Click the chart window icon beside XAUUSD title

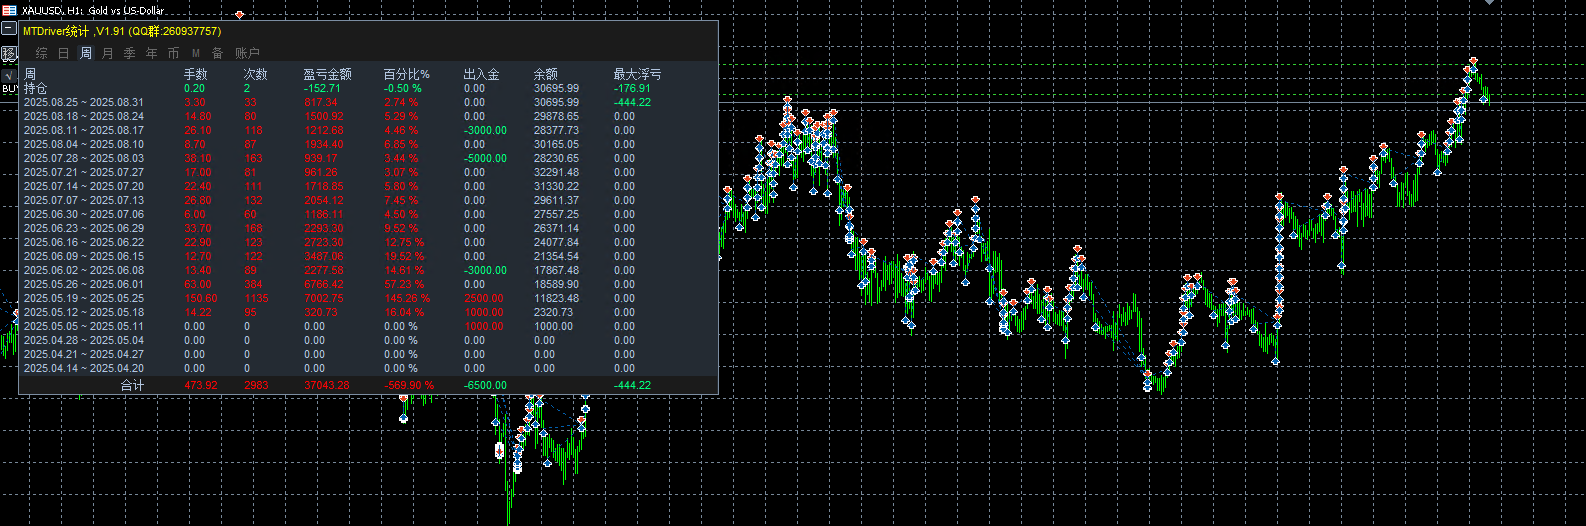click(8, 10)
